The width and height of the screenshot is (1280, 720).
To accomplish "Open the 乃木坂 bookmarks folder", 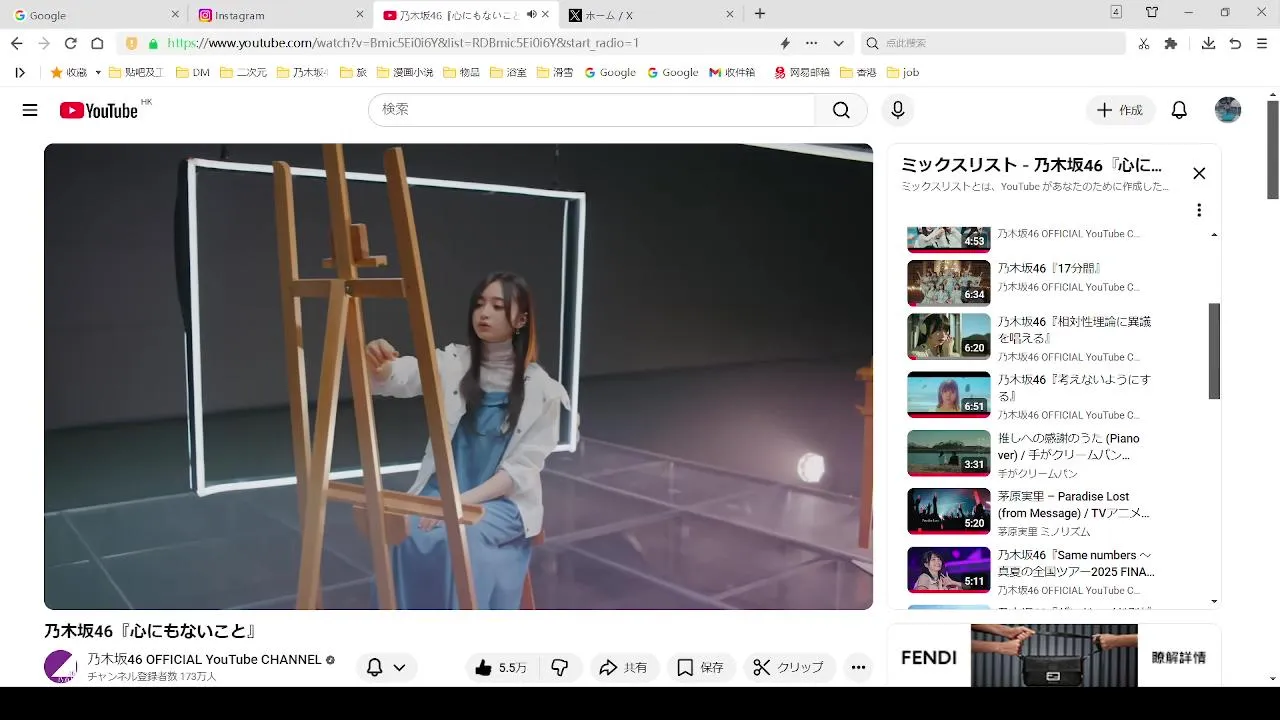I will click(301, 72).
